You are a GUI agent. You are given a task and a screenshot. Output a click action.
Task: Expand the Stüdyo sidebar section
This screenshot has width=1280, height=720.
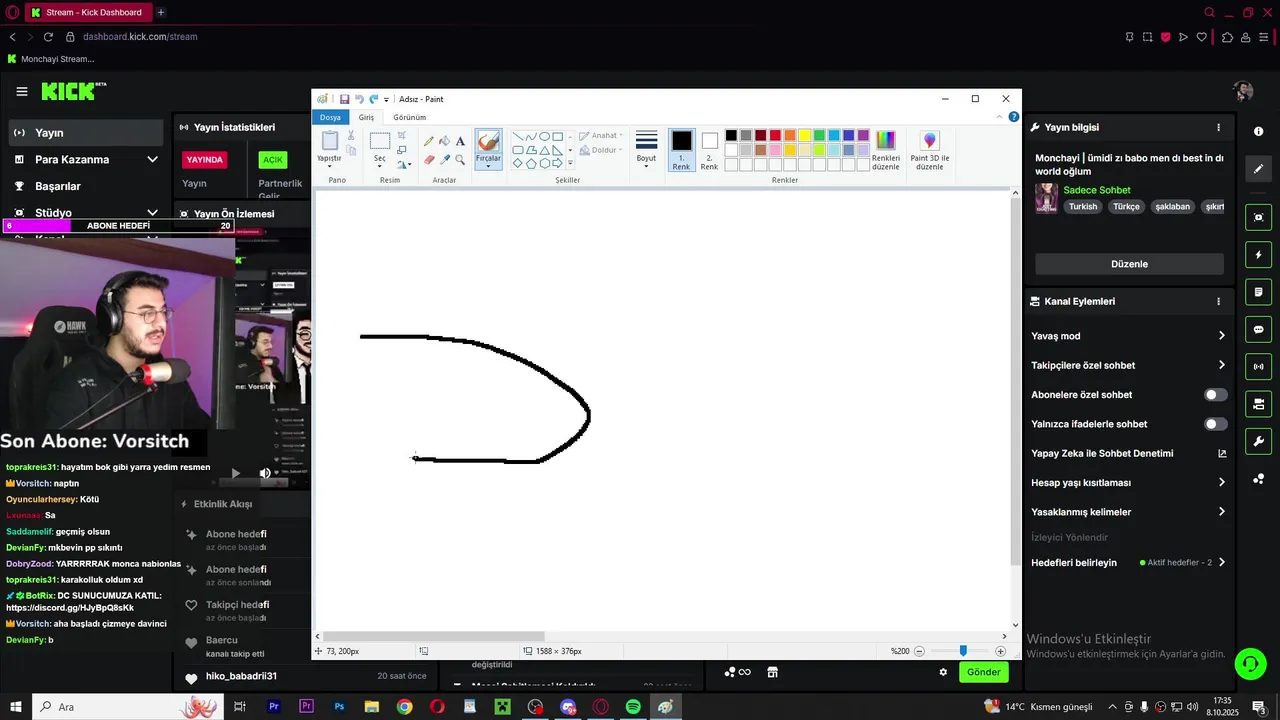point(152,213)
